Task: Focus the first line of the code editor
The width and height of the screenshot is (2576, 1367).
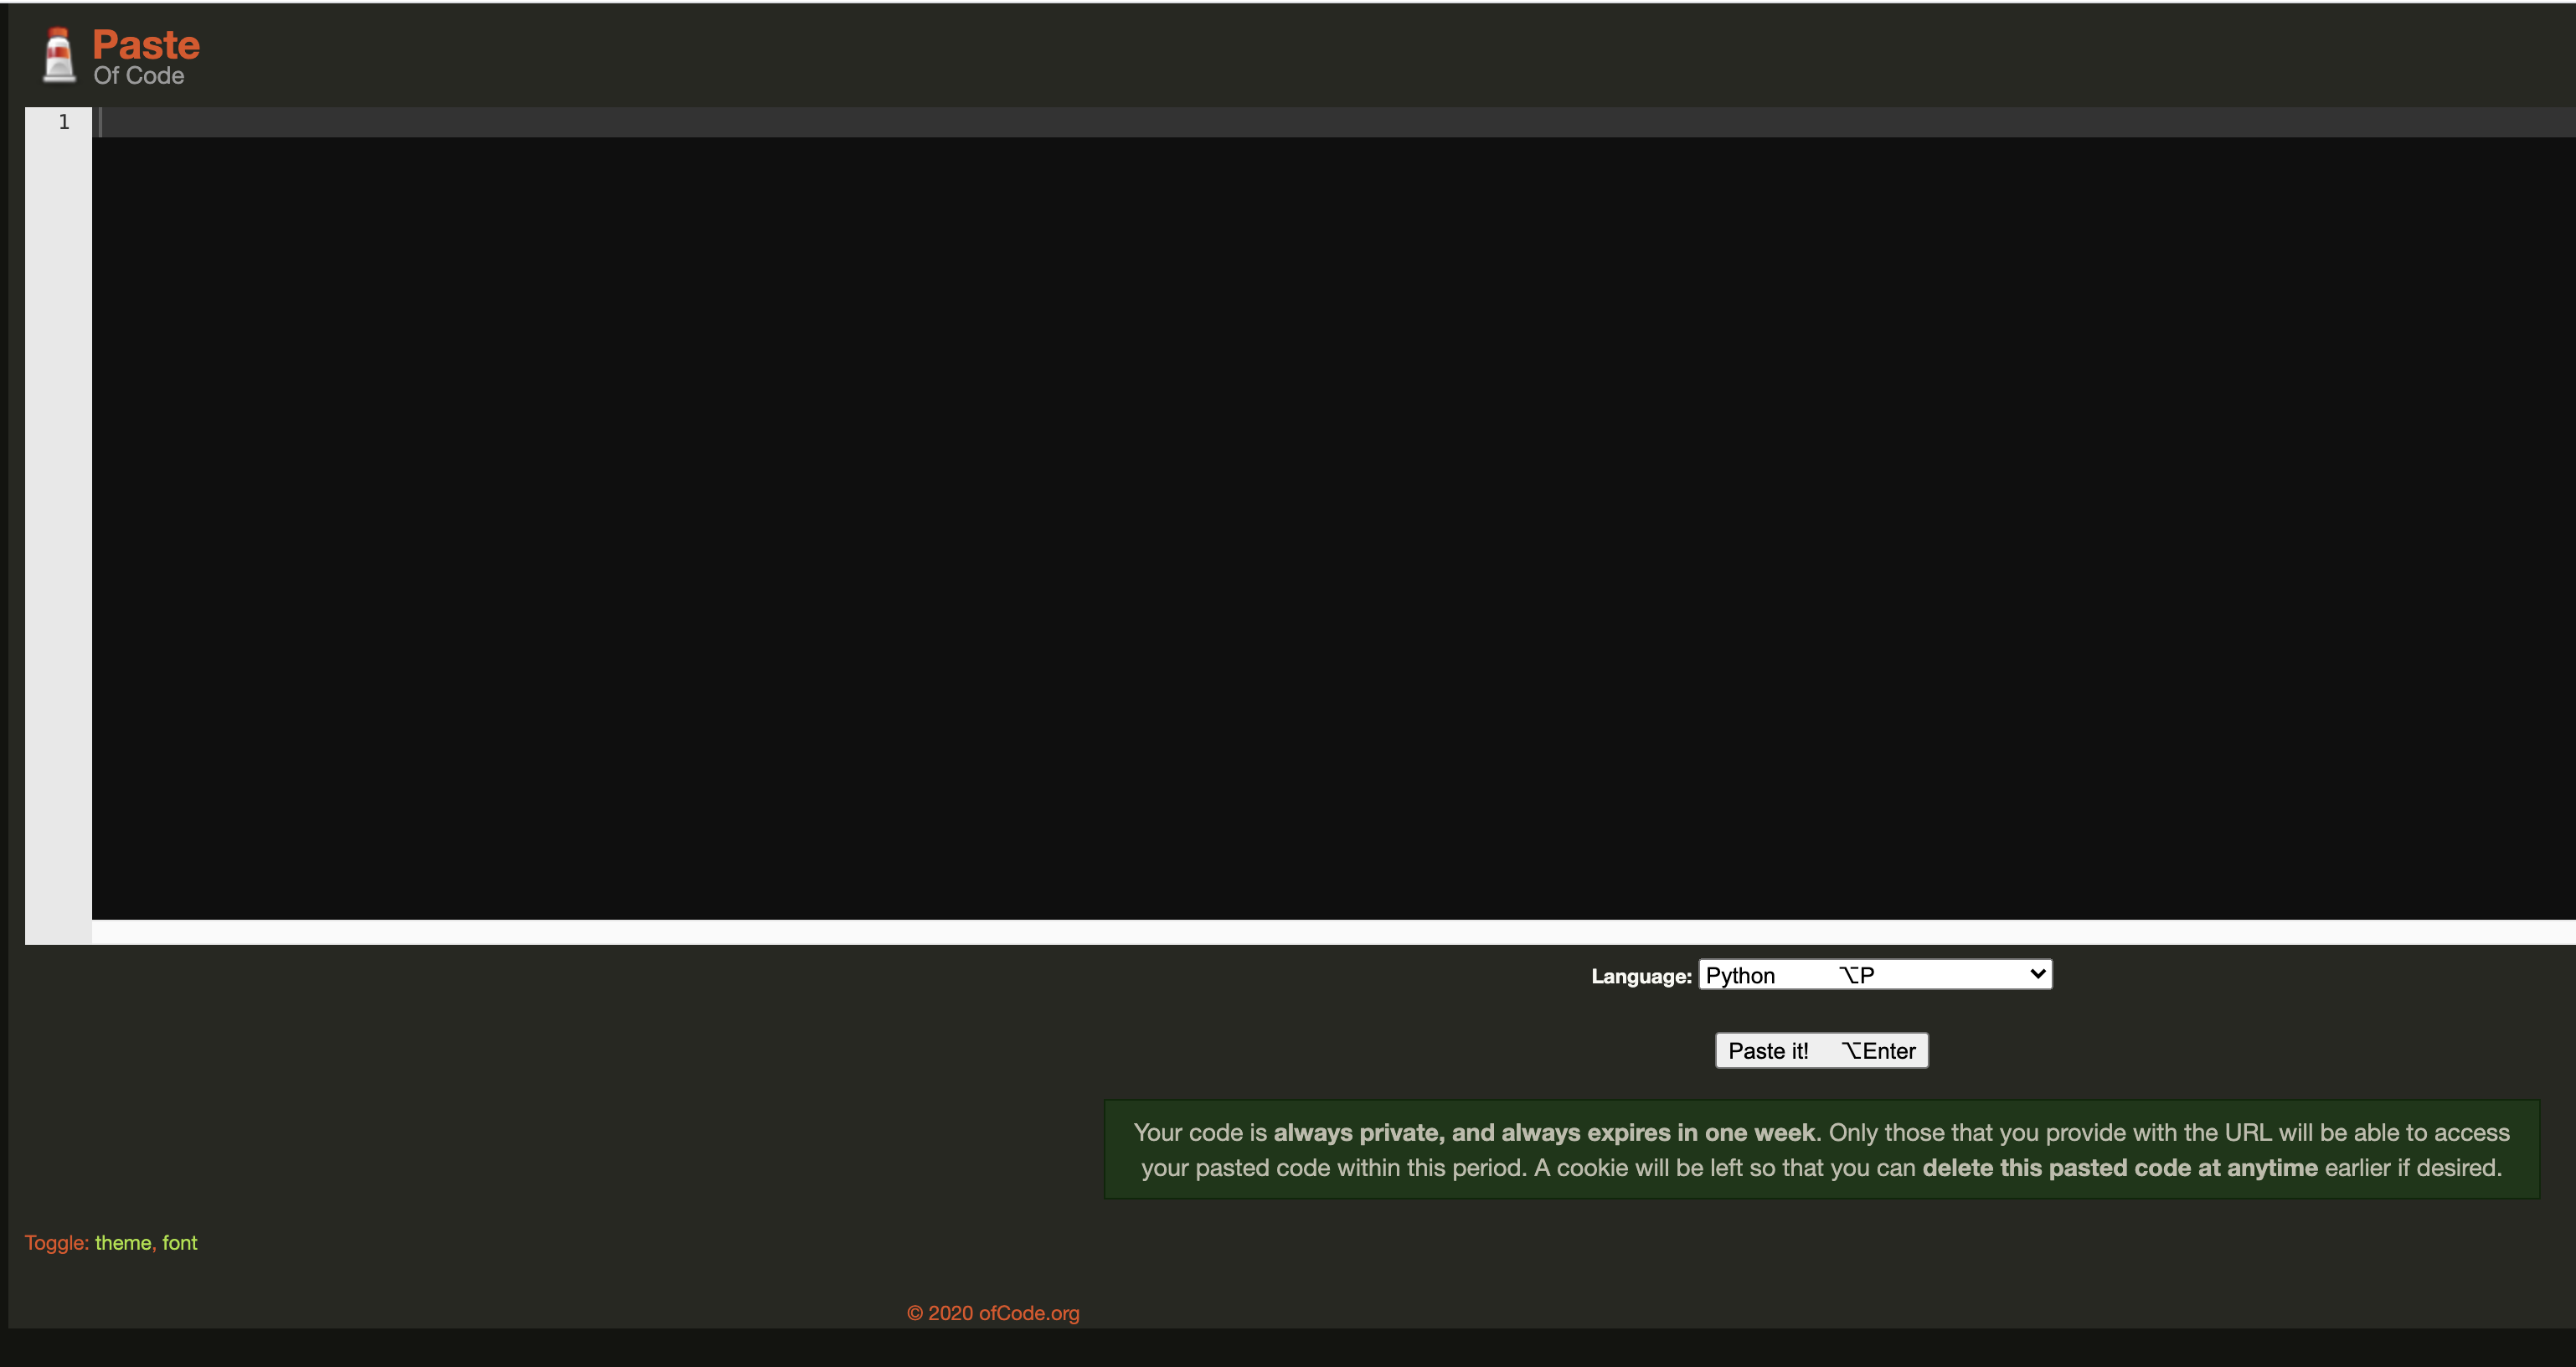Action: [1300, 122]
